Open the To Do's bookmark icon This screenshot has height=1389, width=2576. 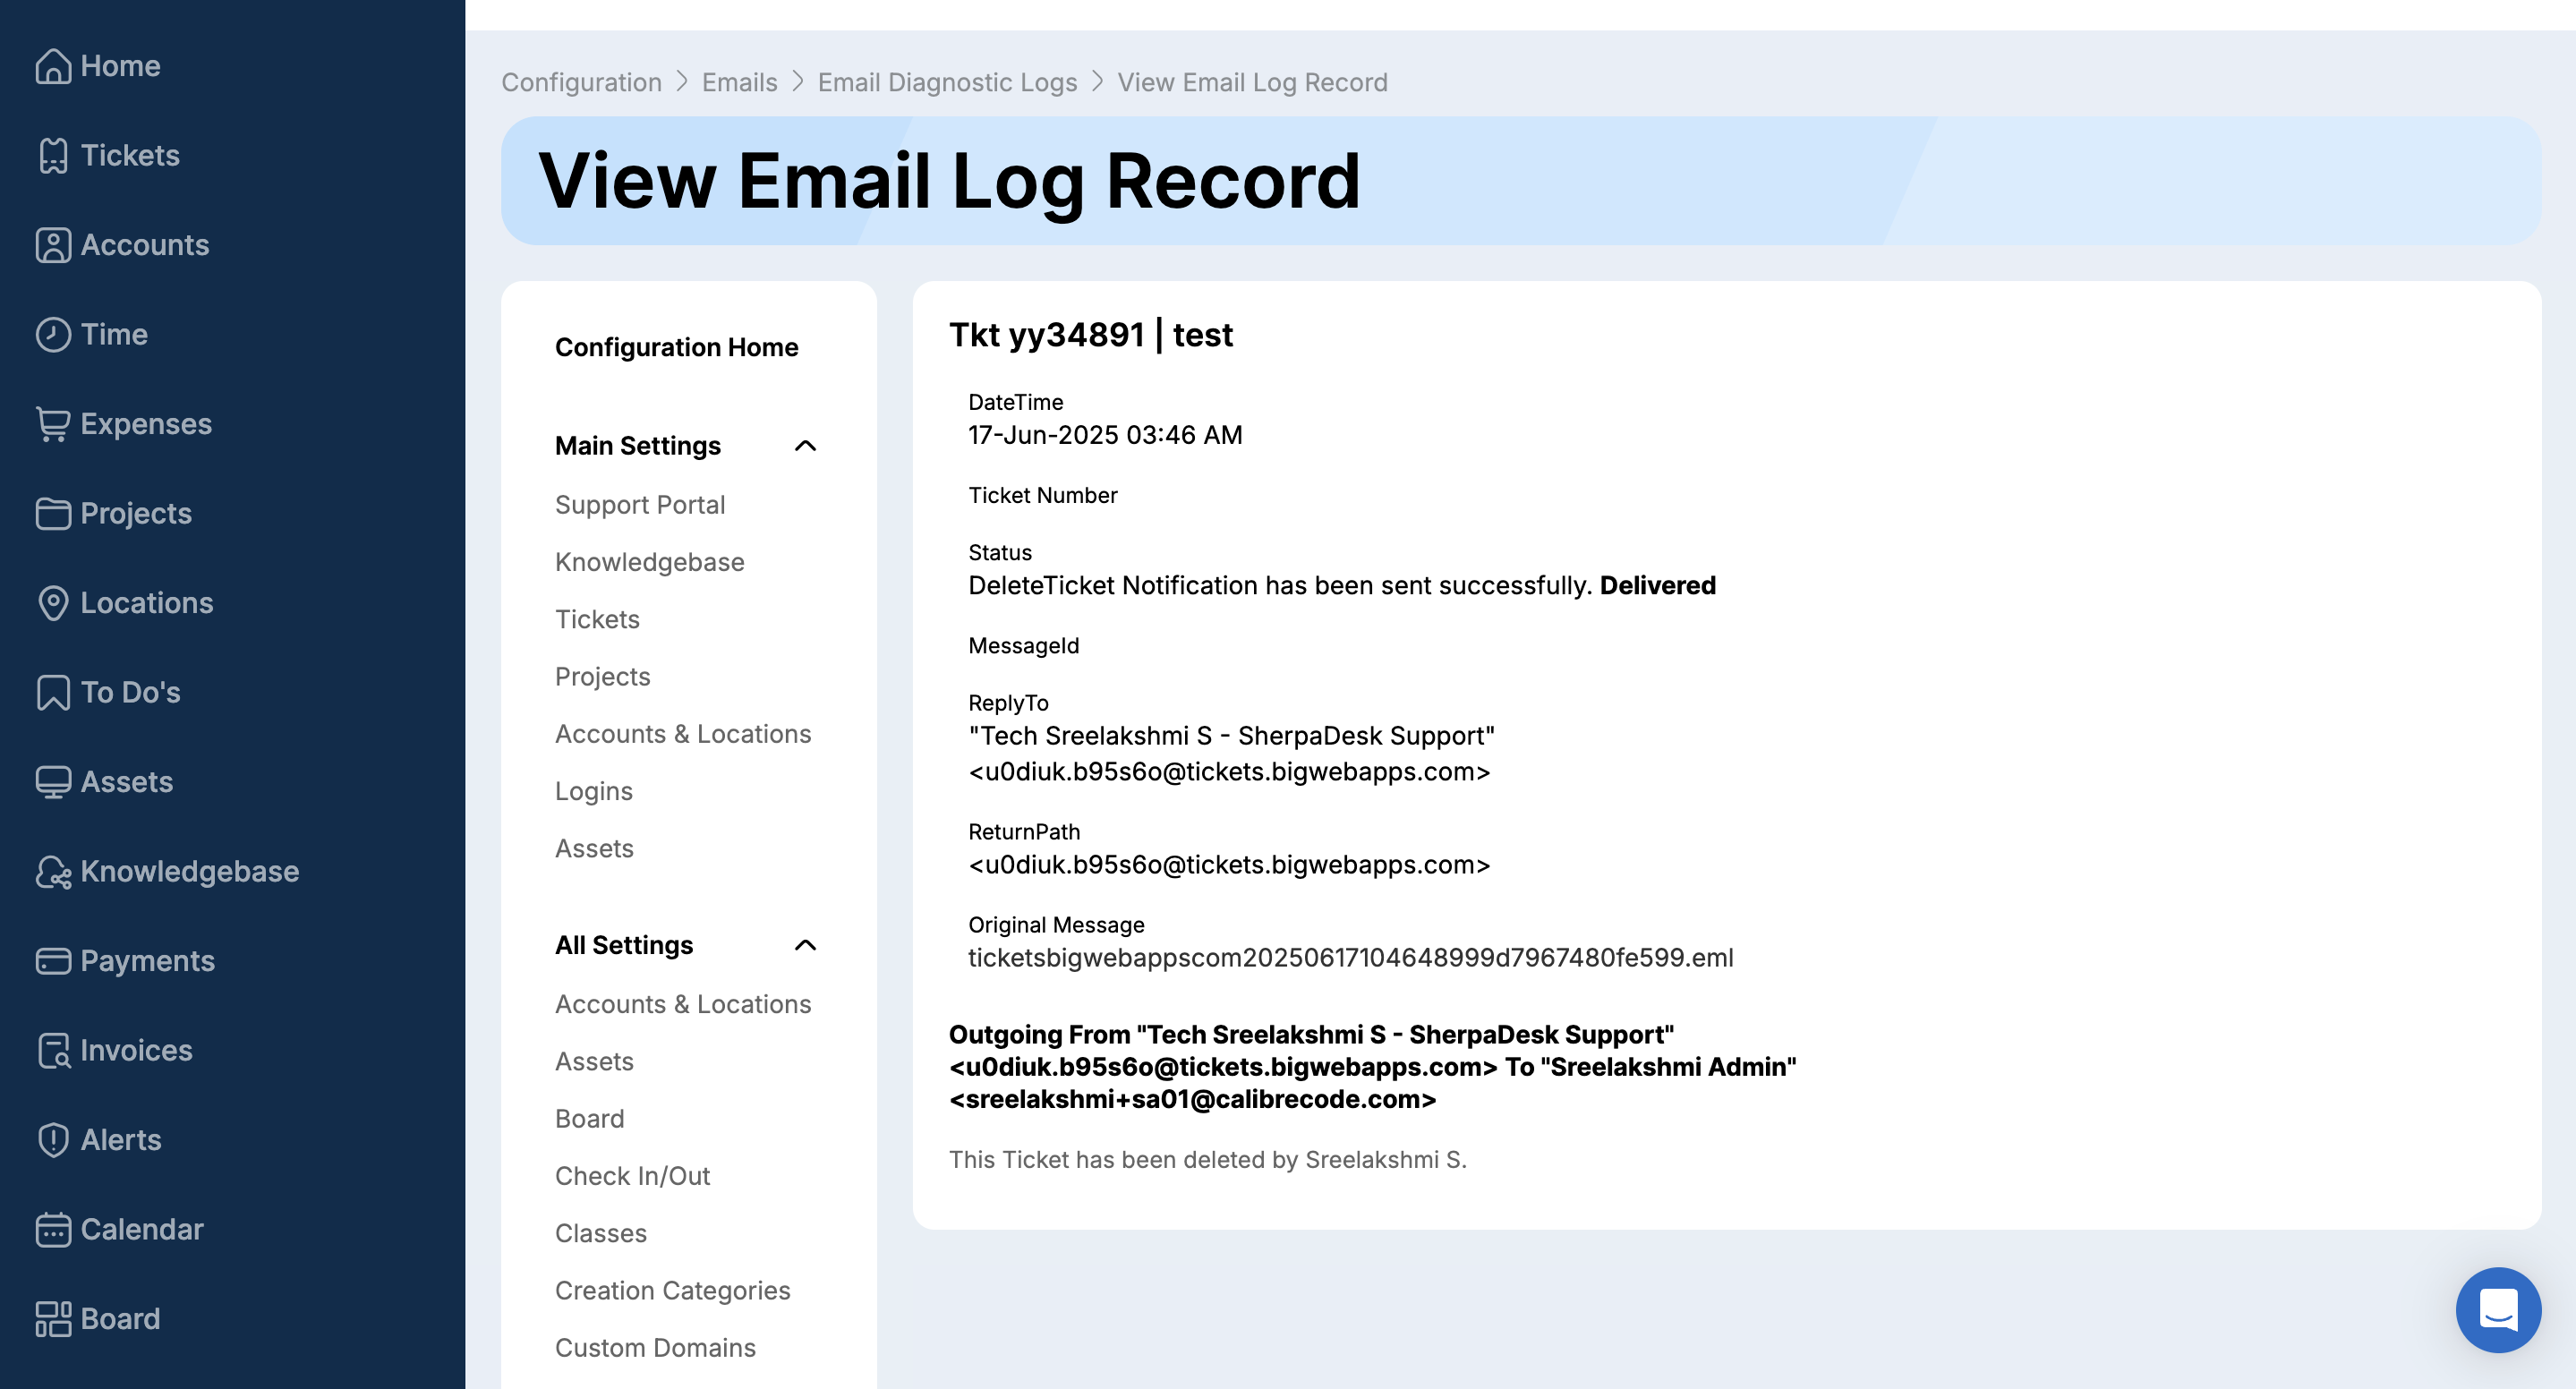[52, 693]
